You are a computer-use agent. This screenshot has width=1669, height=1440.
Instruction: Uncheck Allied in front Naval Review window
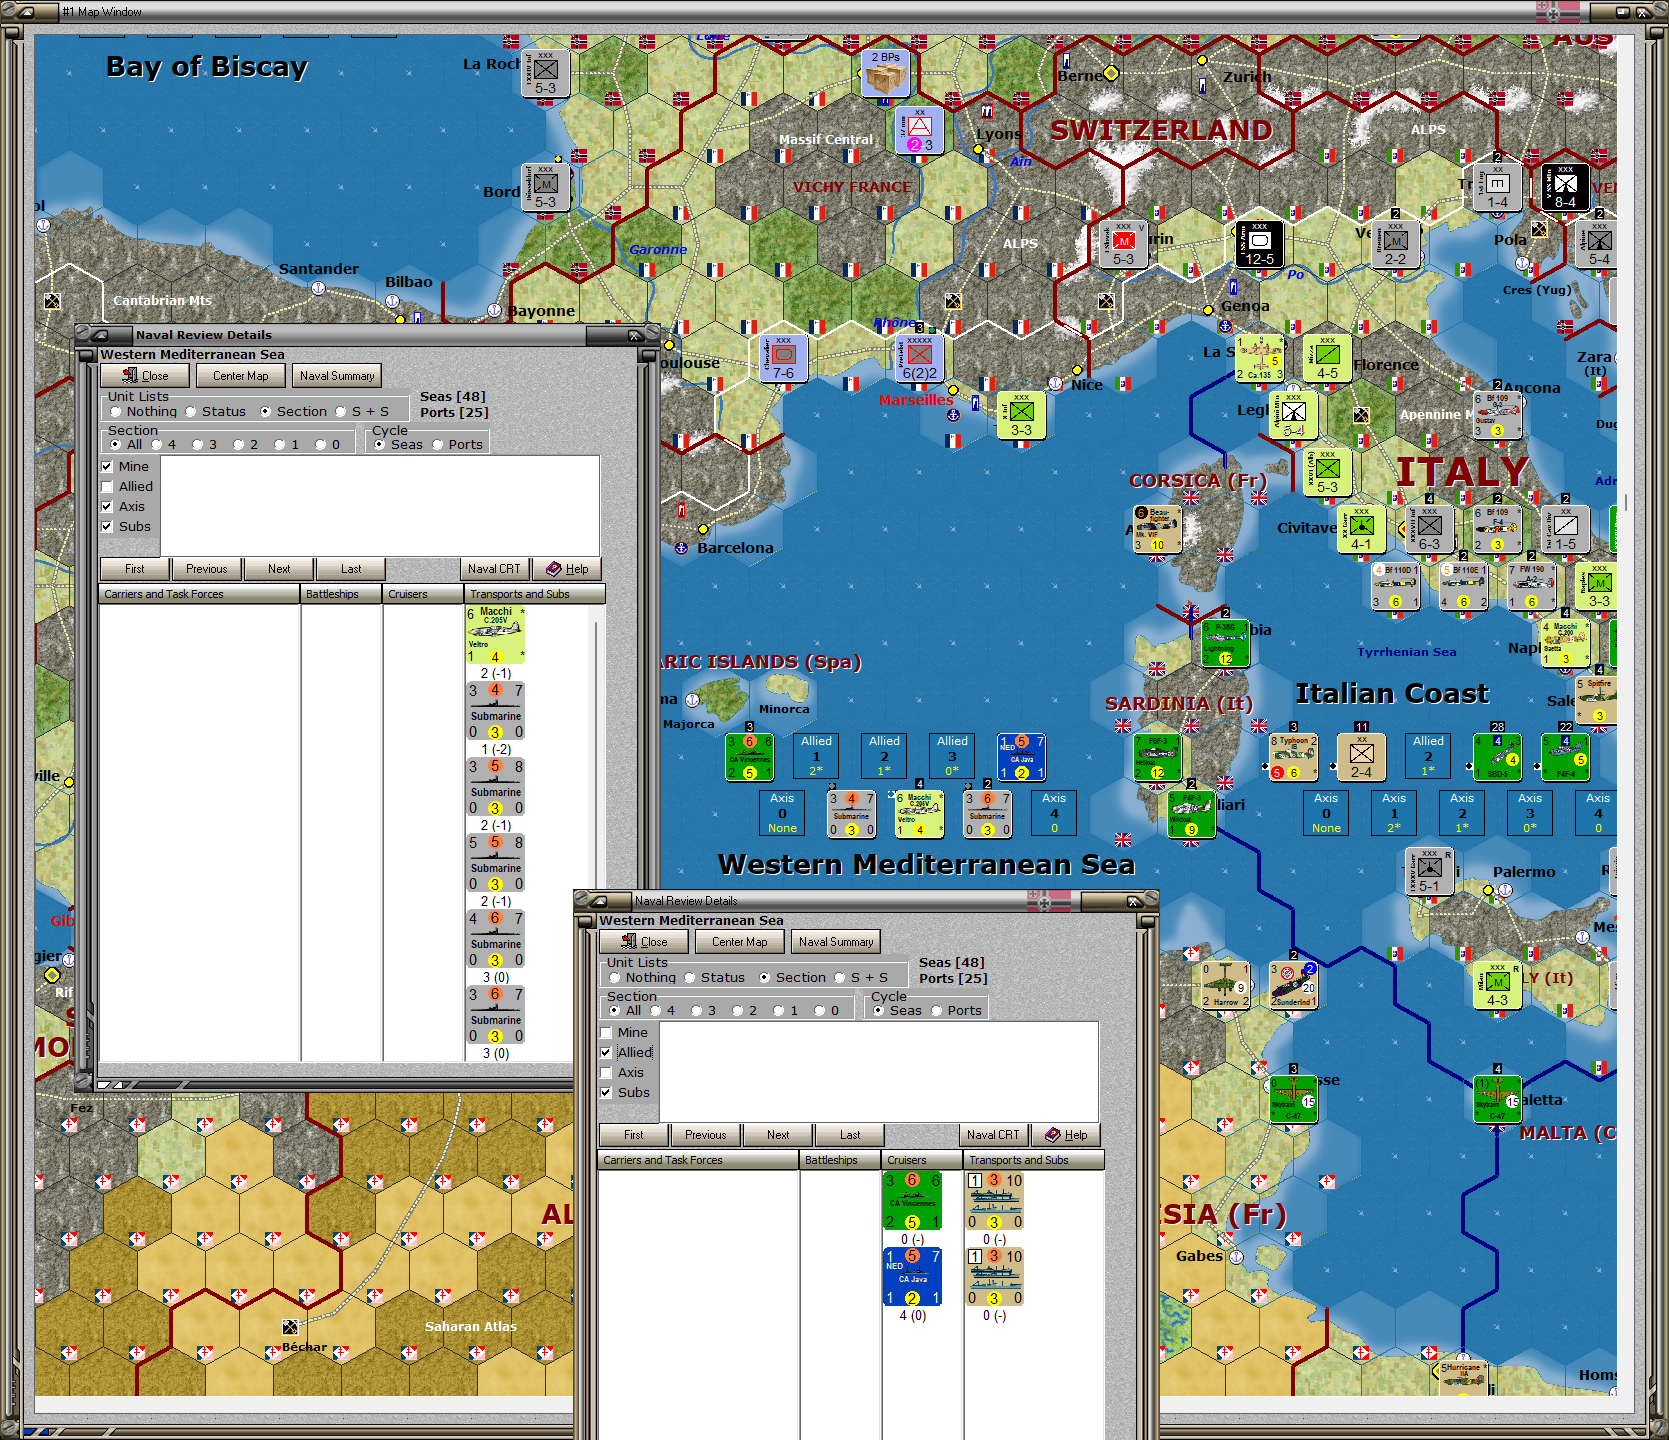[x=606, y=1052]
